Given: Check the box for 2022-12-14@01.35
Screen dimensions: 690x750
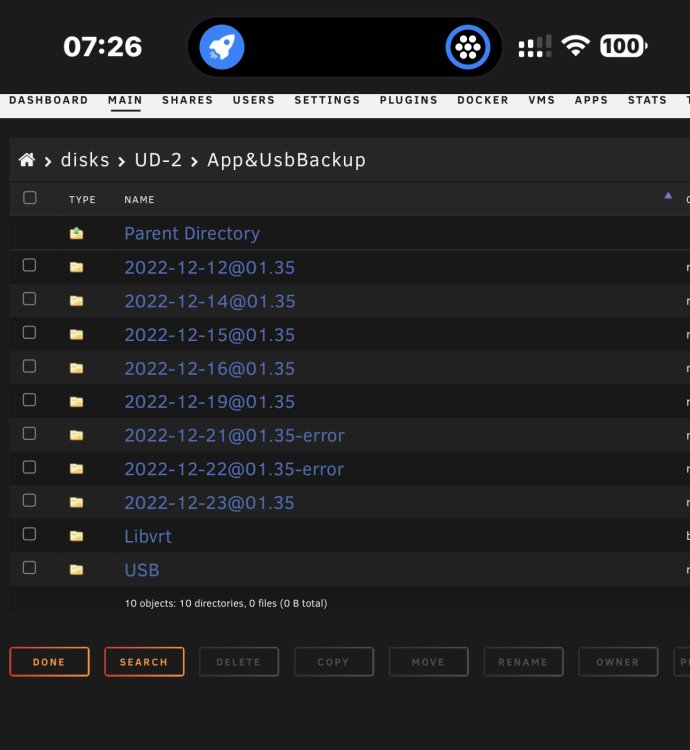Looking at the screenshot, I should click(x=30, y=299).
